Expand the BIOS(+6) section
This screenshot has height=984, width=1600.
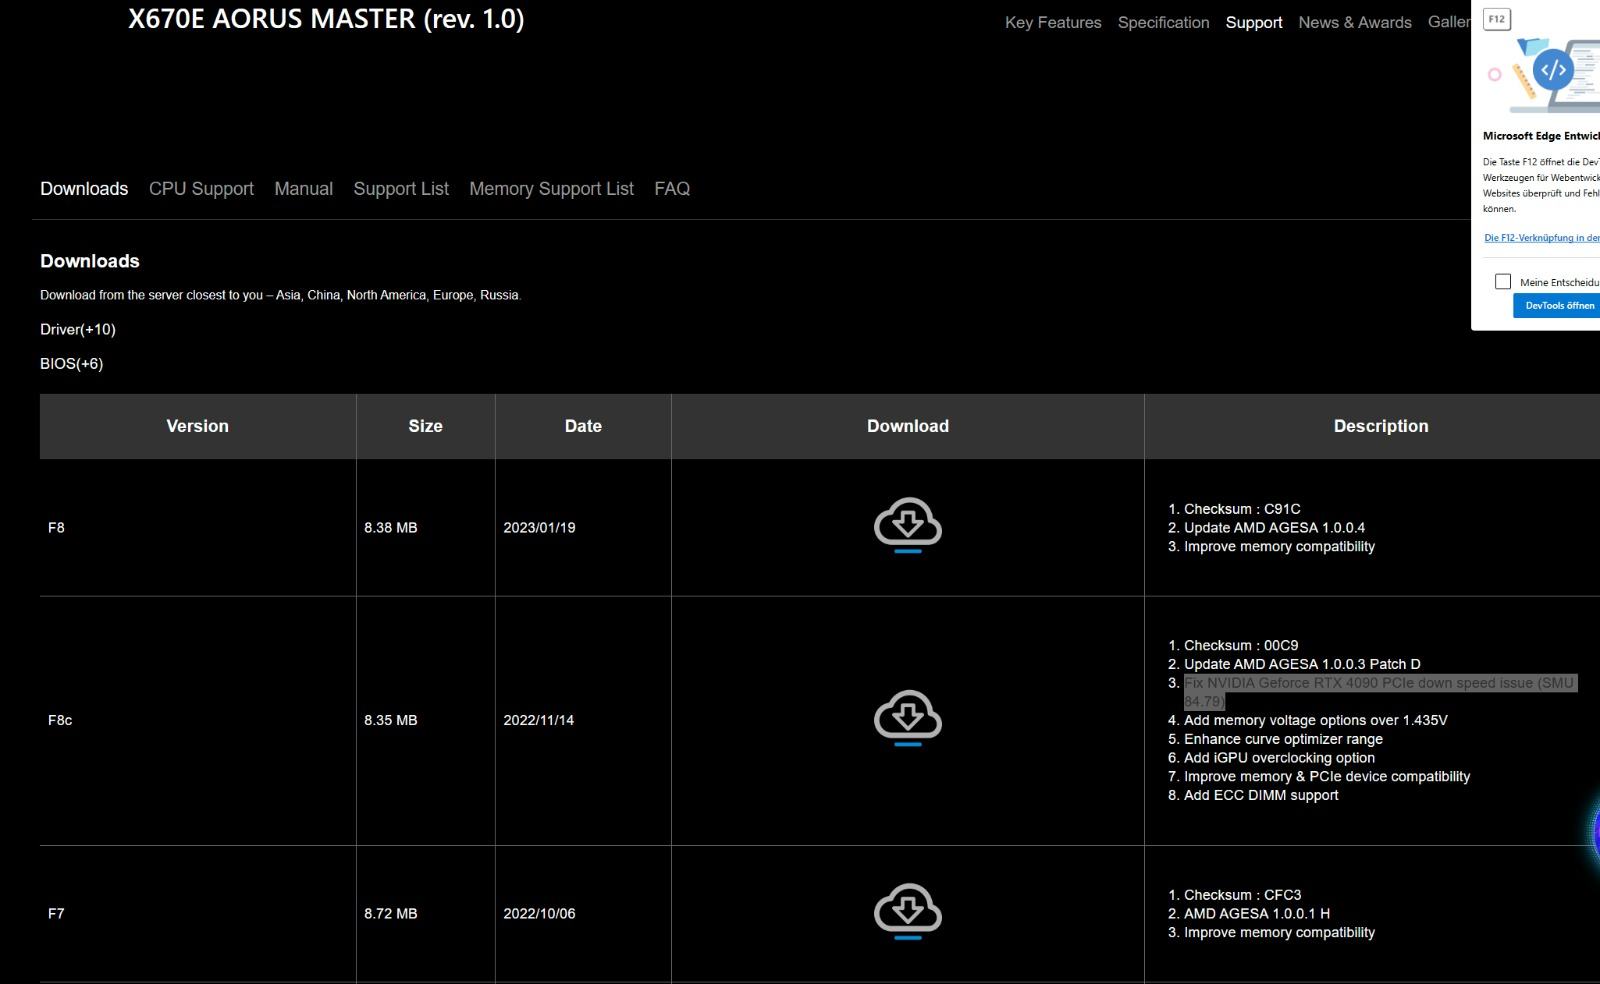71,363
